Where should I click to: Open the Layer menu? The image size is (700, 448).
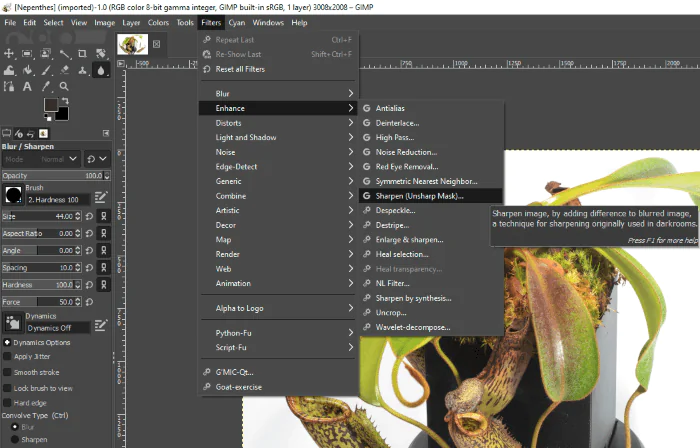[131, 23]
